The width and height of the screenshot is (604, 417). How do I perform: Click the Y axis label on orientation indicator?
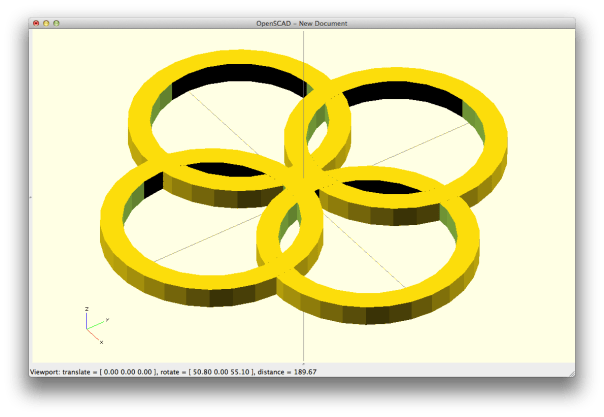coord(106,319)
